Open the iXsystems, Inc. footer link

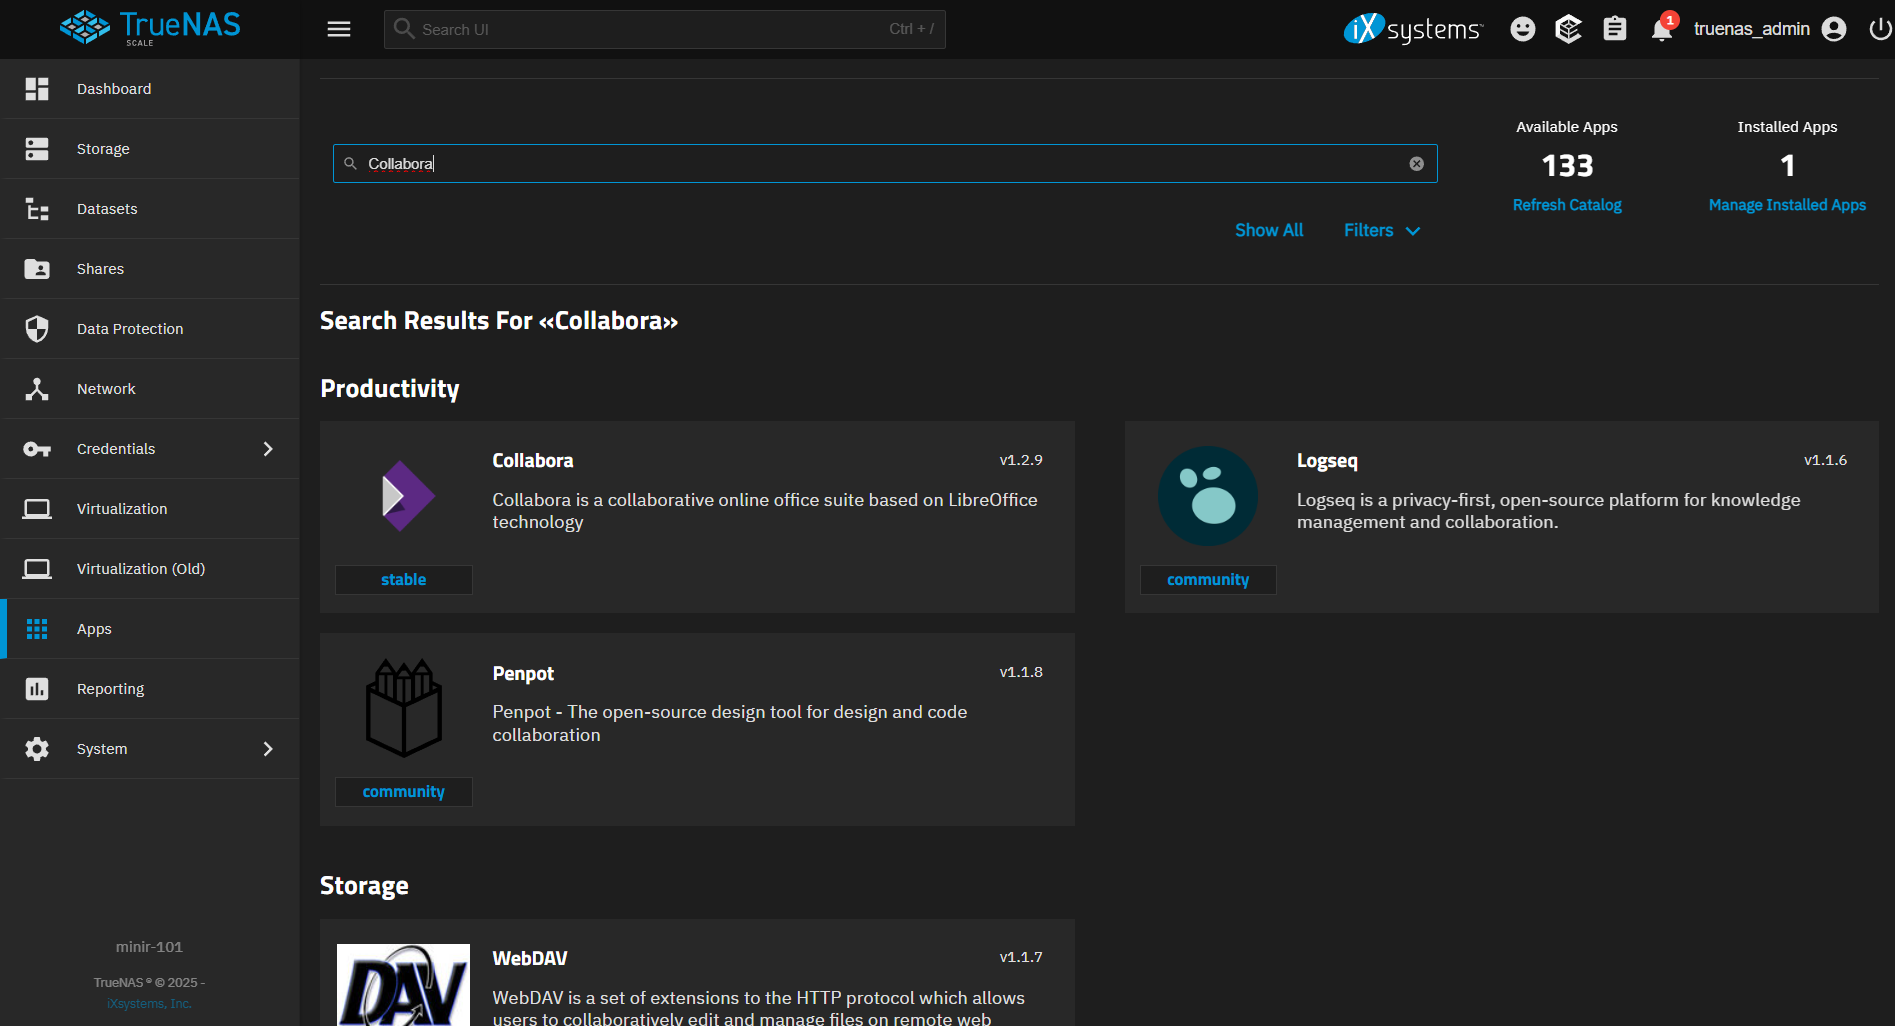149,1004
